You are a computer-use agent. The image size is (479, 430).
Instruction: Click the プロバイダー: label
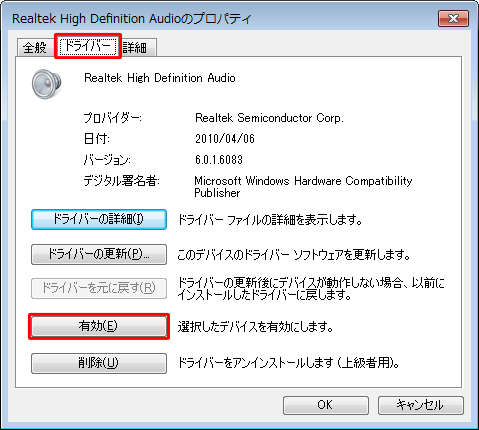112,118
